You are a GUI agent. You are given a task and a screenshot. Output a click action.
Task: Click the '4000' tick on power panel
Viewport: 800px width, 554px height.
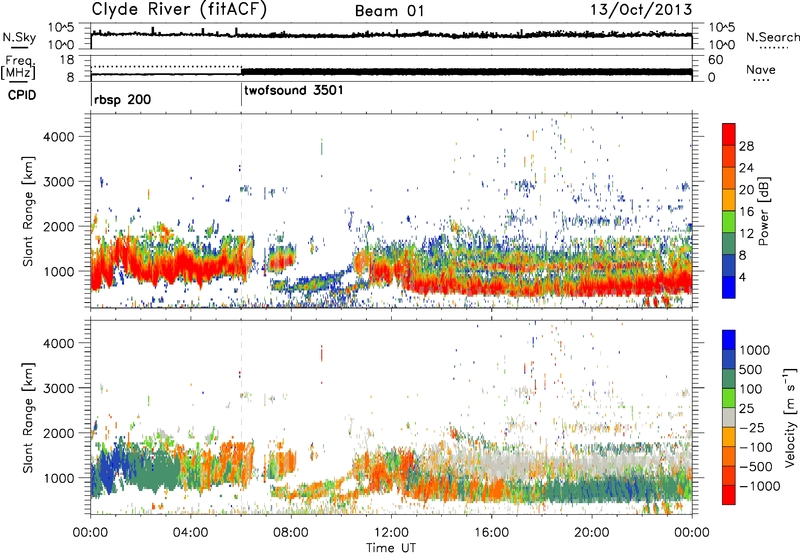pyautogui.click(x=58, y=137)
